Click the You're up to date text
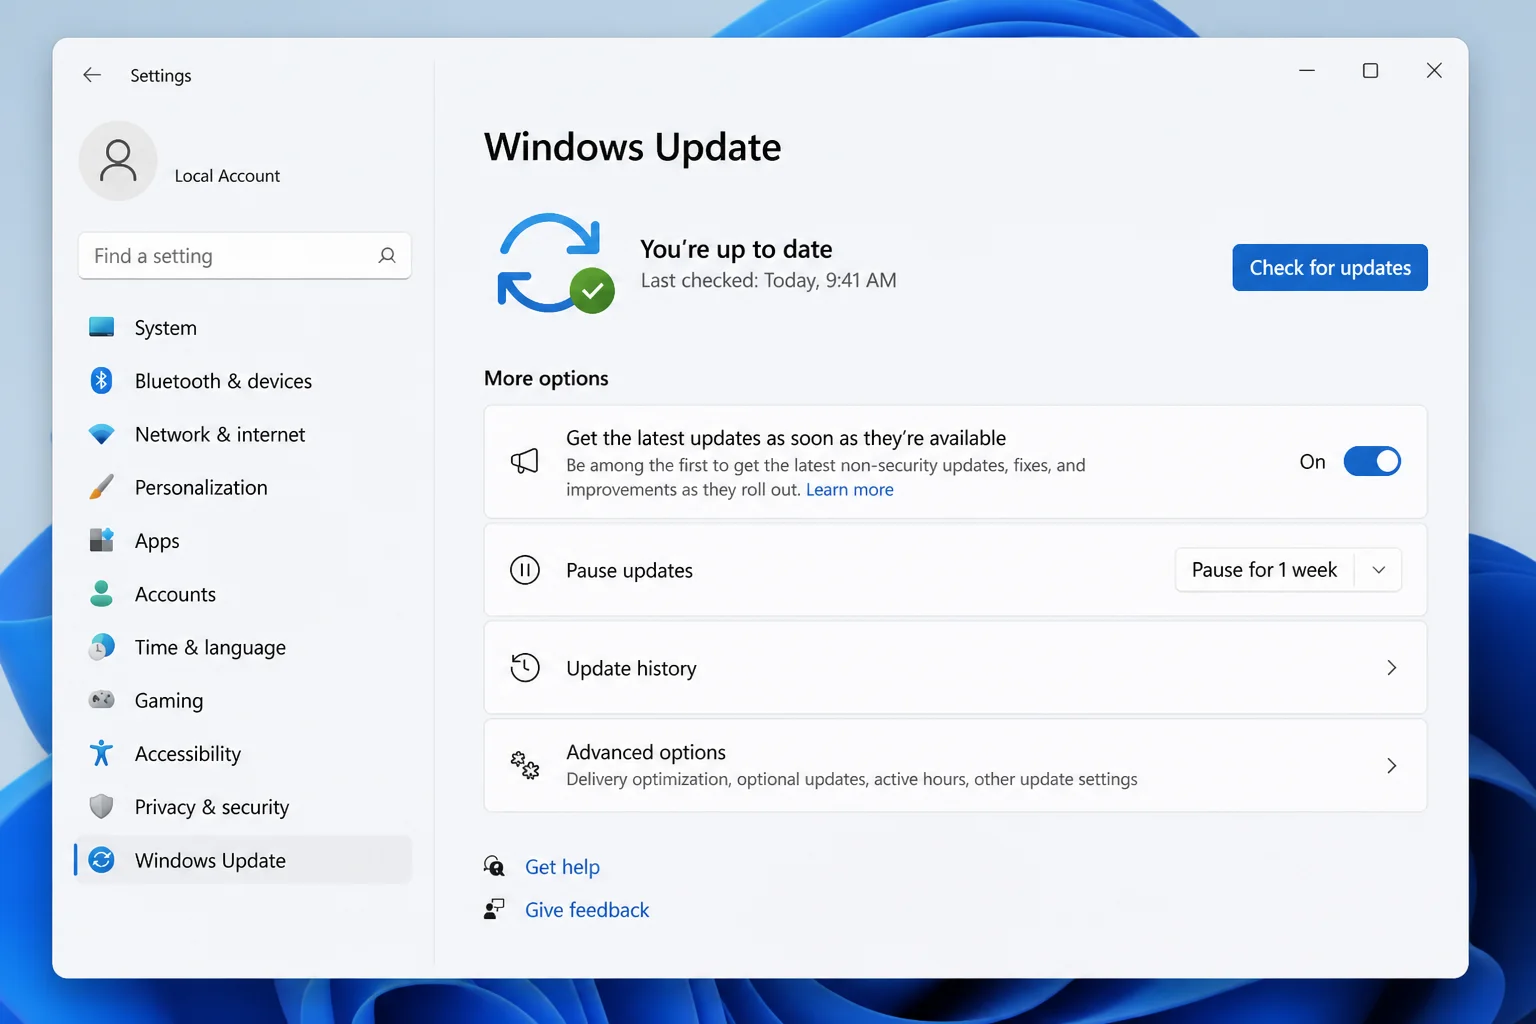This screenshot has width=1536, height=1024. 736,249
